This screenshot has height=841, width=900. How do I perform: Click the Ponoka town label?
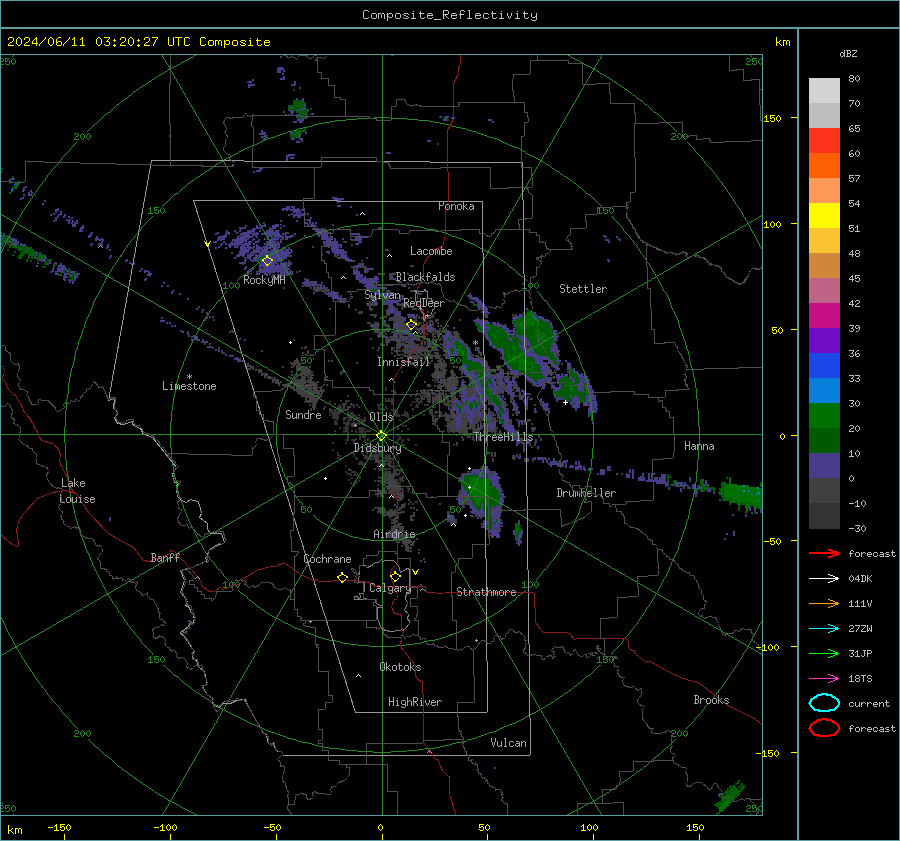click(456, 207)
